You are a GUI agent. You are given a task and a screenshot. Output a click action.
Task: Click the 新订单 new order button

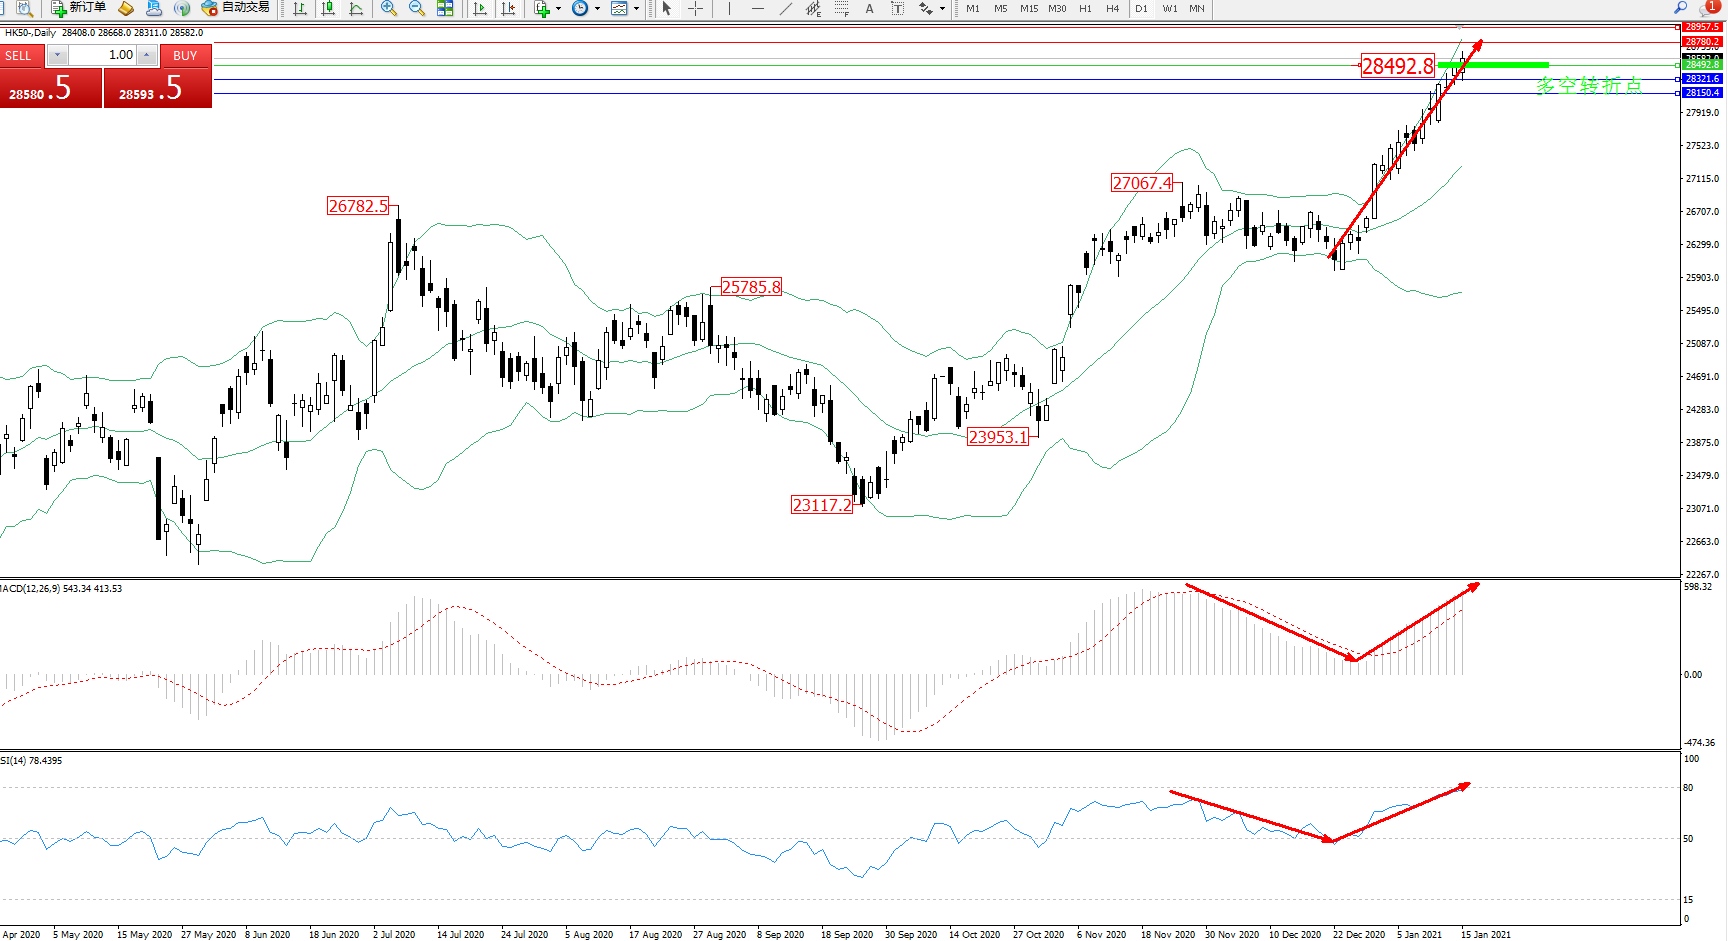(x=78, y=8)
